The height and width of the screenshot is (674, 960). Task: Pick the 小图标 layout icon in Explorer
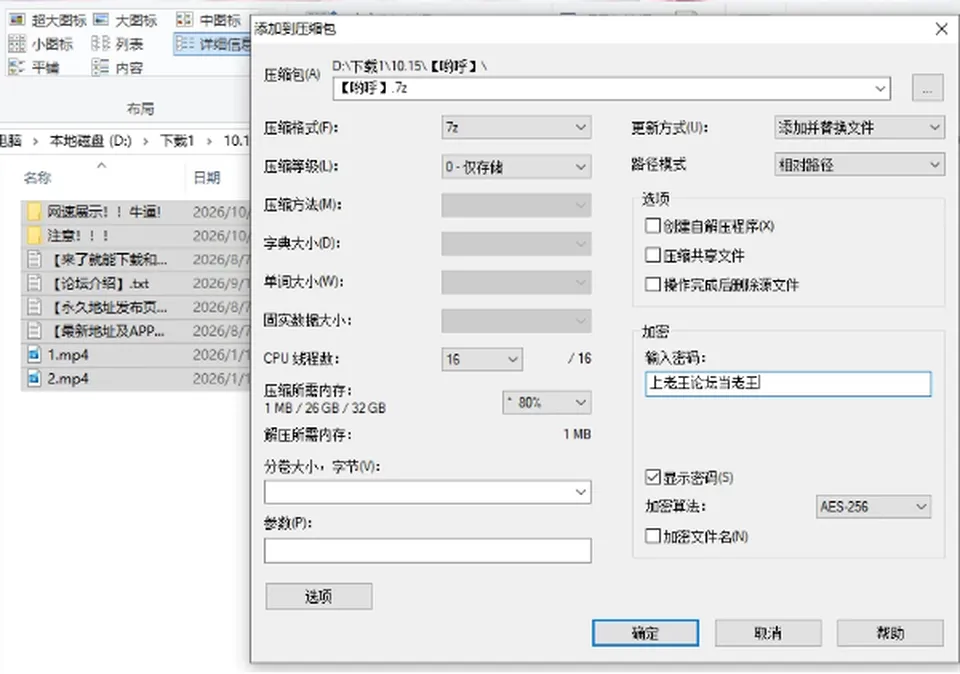pos(17,43)
